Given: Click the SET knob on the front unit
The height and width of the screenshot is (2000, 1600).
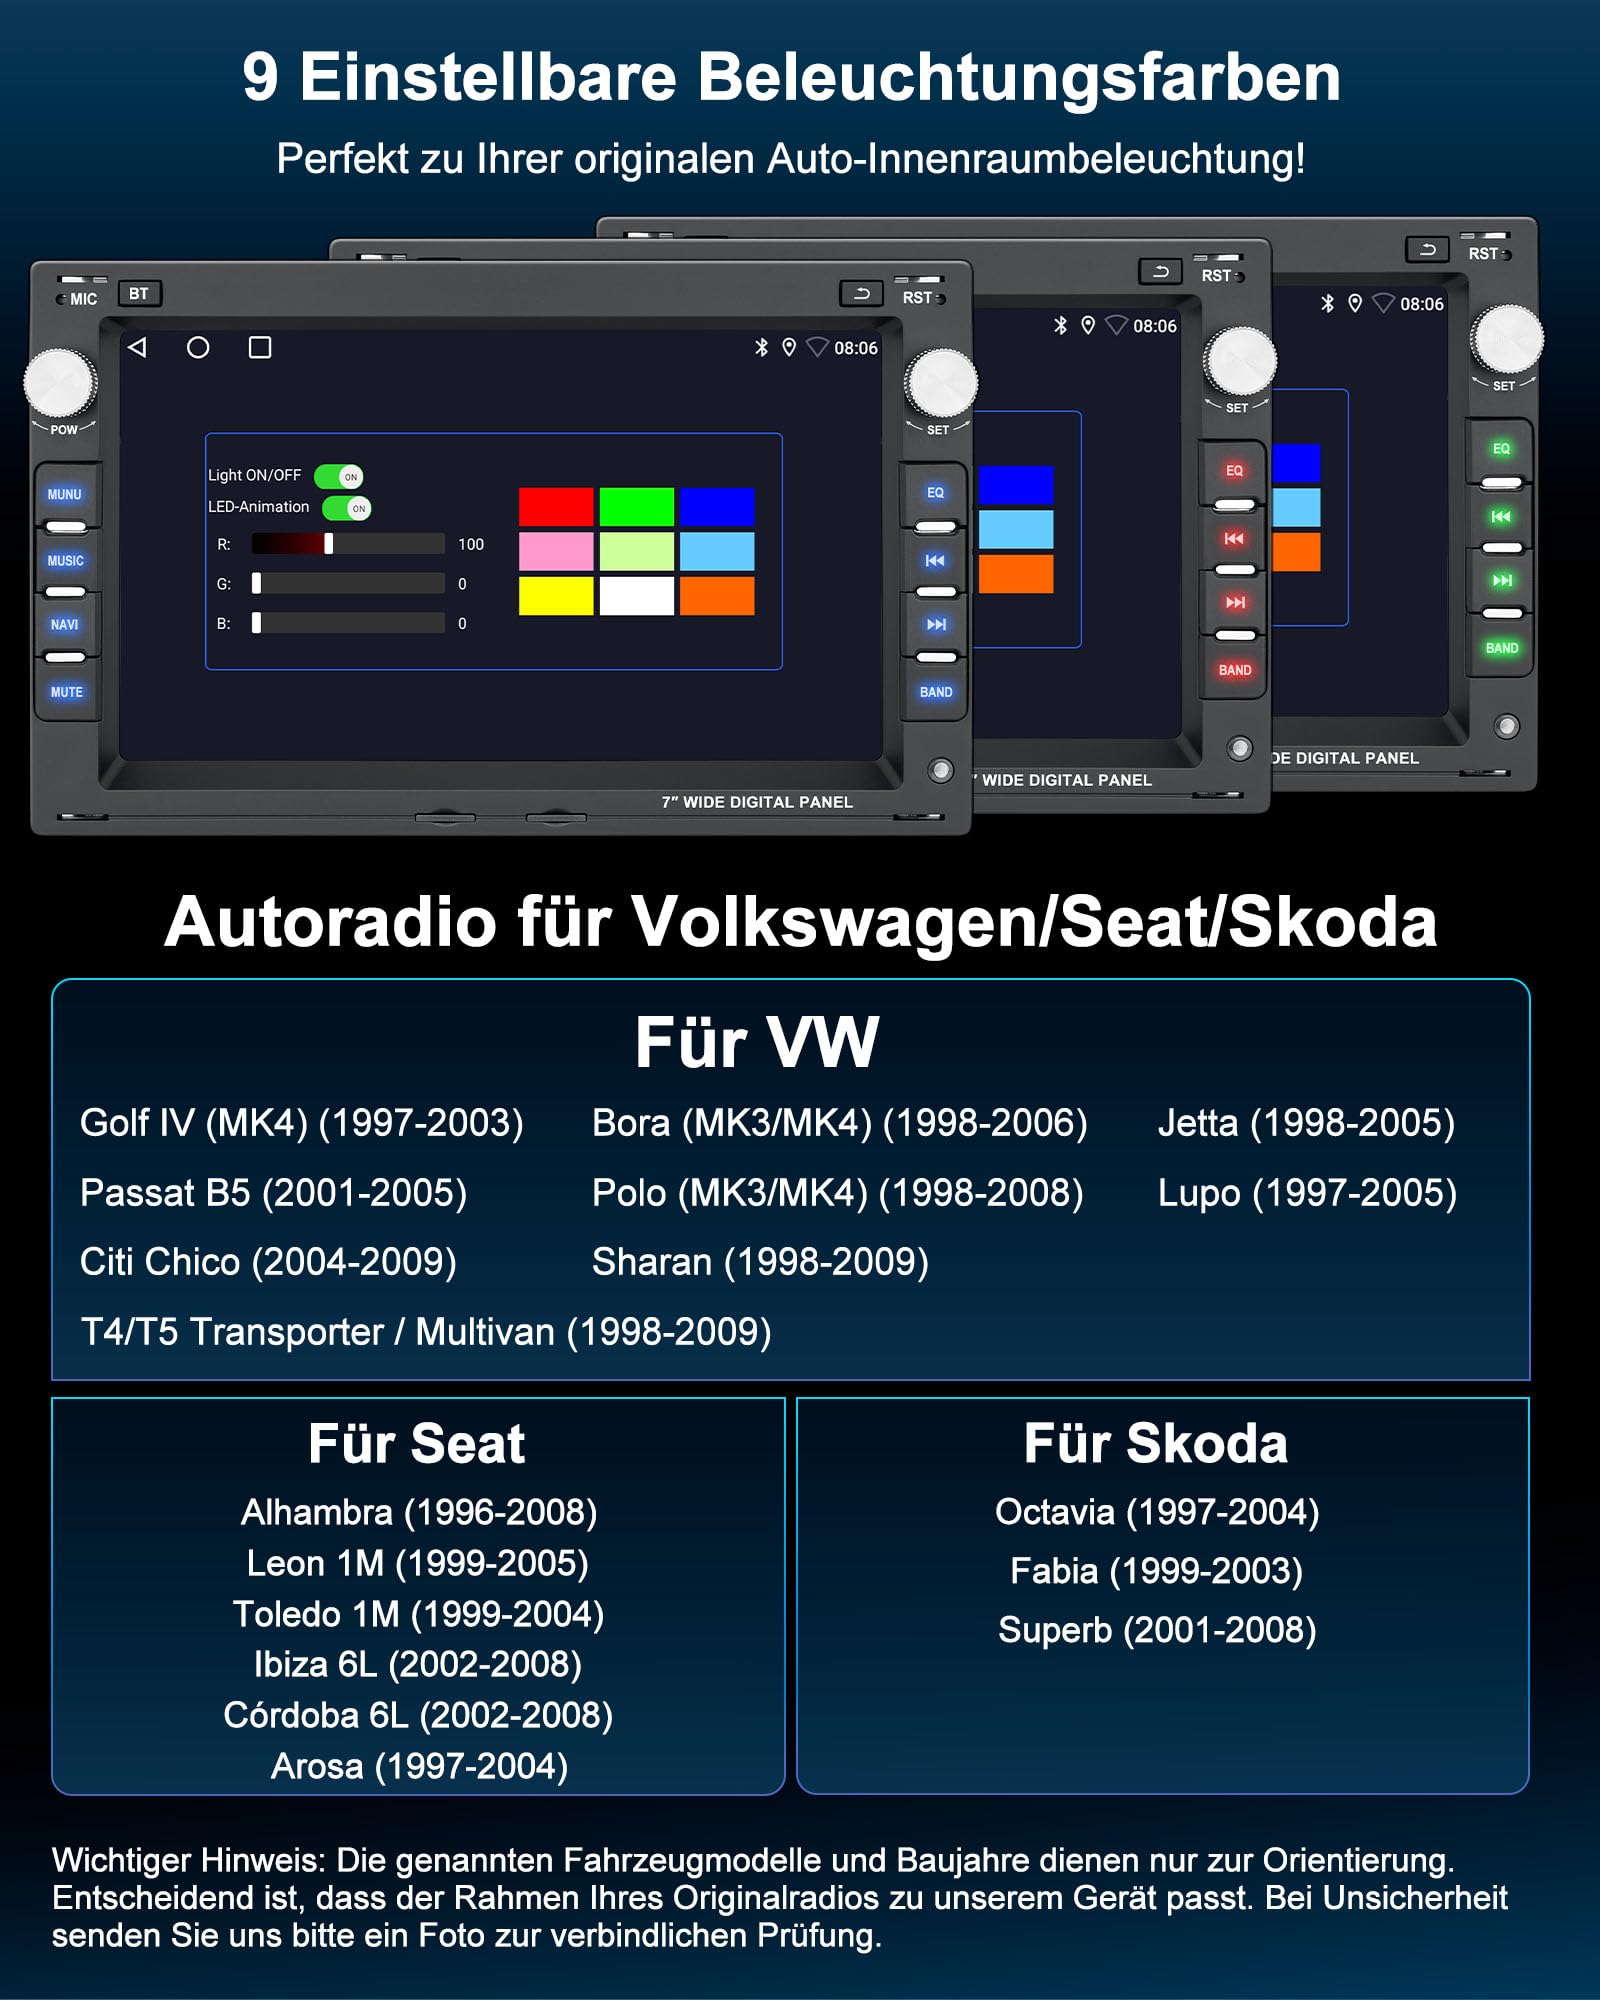Looking at the screenshot, I should [941, 382].
